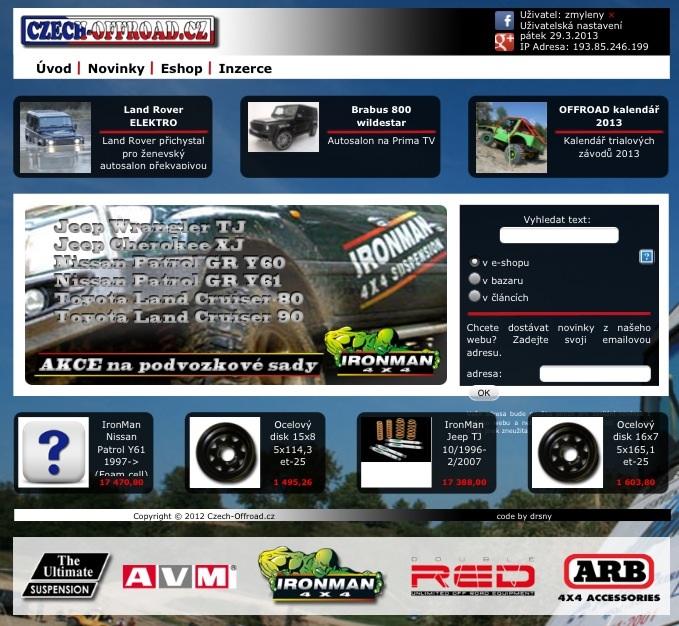The image size is (679, 626).
Task: Open the Google Plus icon
Action: coord(504,42)
